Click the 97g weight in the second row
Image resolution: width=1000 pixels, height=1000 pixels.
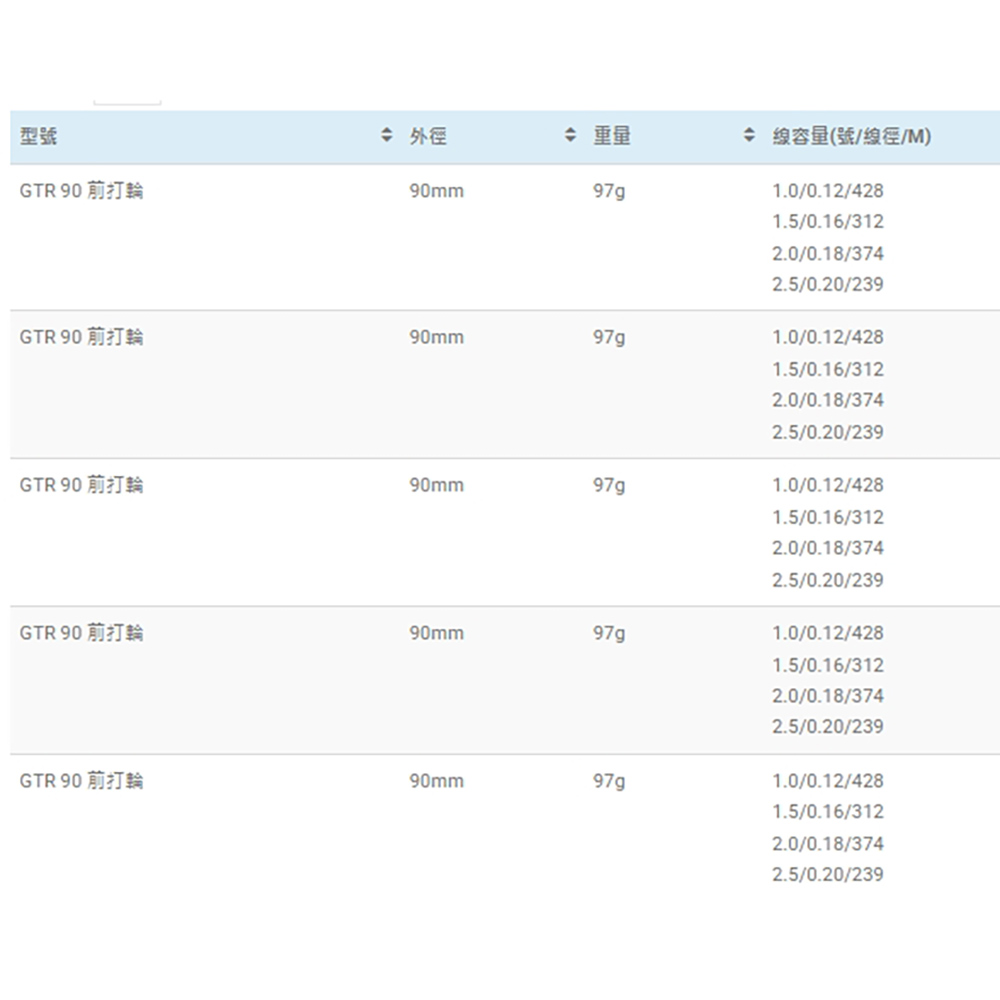click(x=608, y=337)
